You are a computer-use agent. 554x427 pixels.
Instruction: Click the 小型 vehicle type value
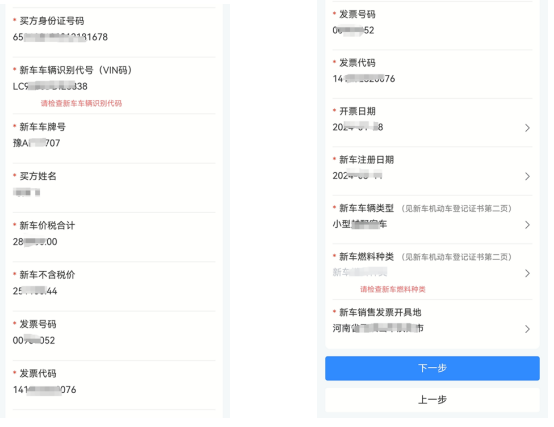pyautogui.click(x=360, y=224)
